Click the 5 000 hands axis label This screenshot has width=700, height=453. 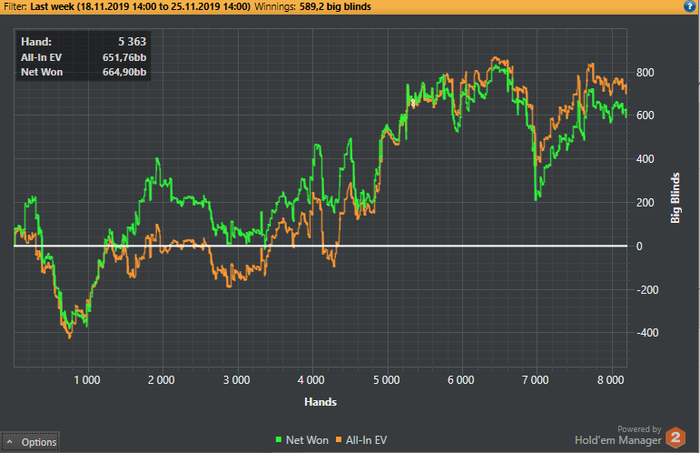pyautogui.click(x=387, y=380)
